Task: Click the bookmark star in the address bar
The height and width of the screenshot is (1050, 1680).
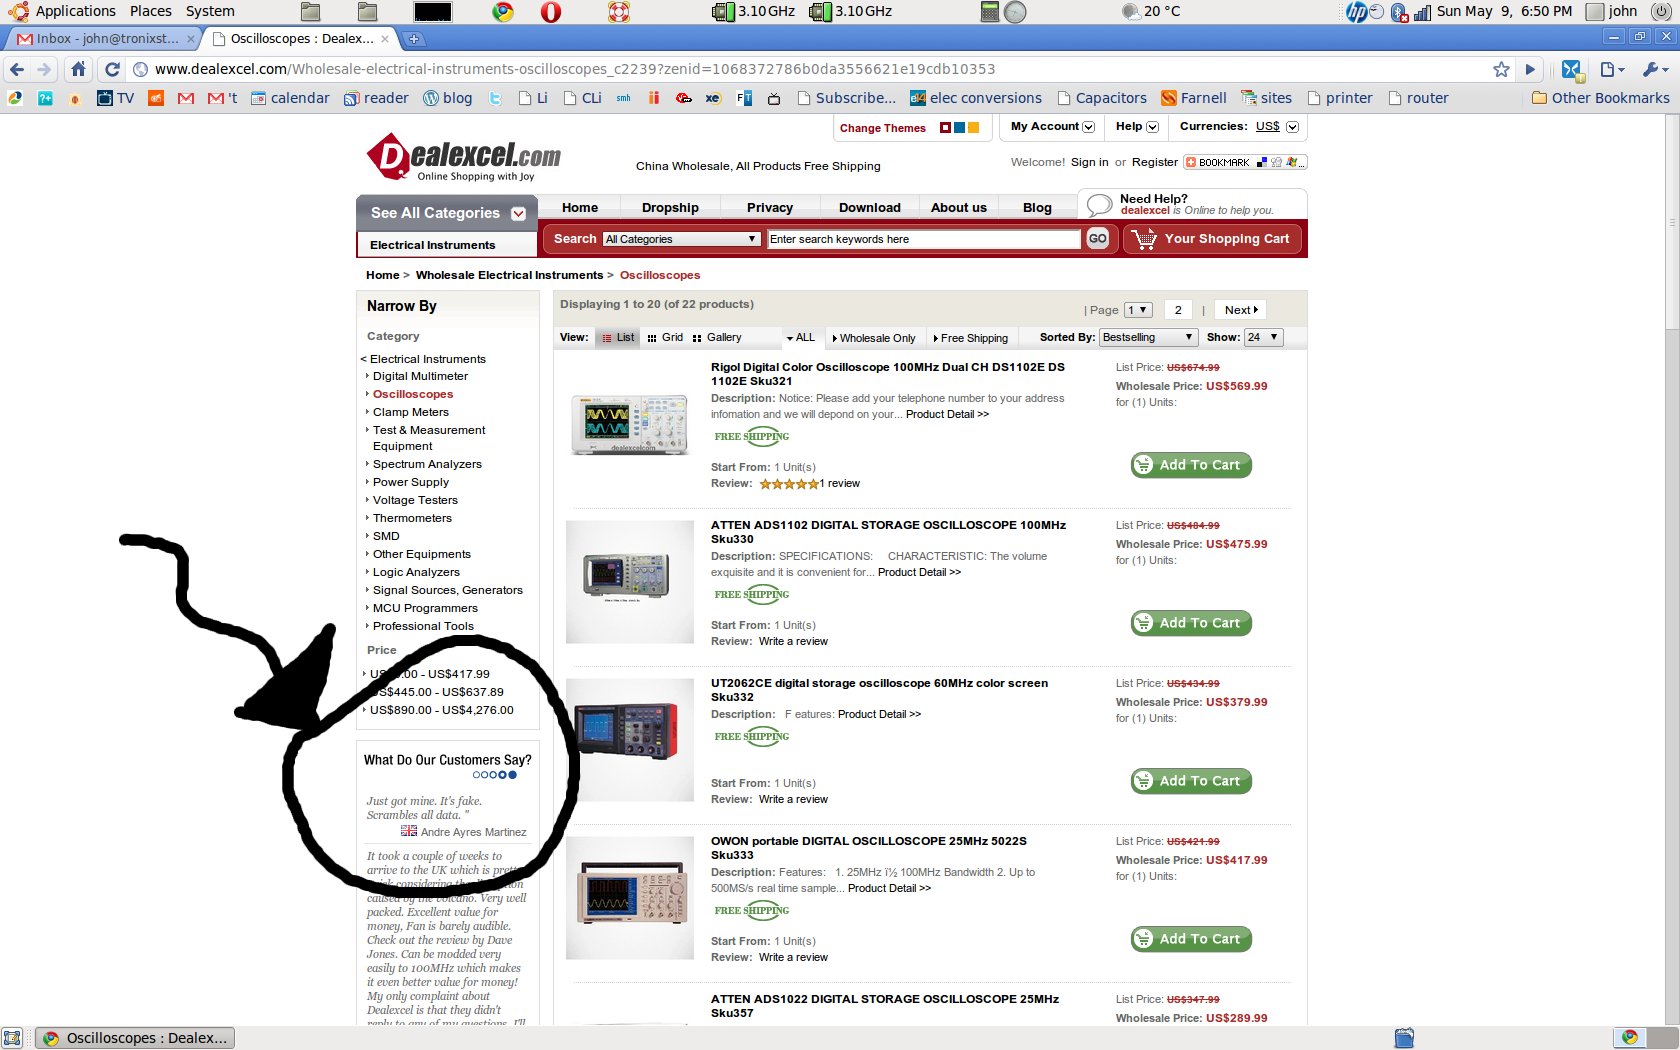Action: pos(1500,68)
